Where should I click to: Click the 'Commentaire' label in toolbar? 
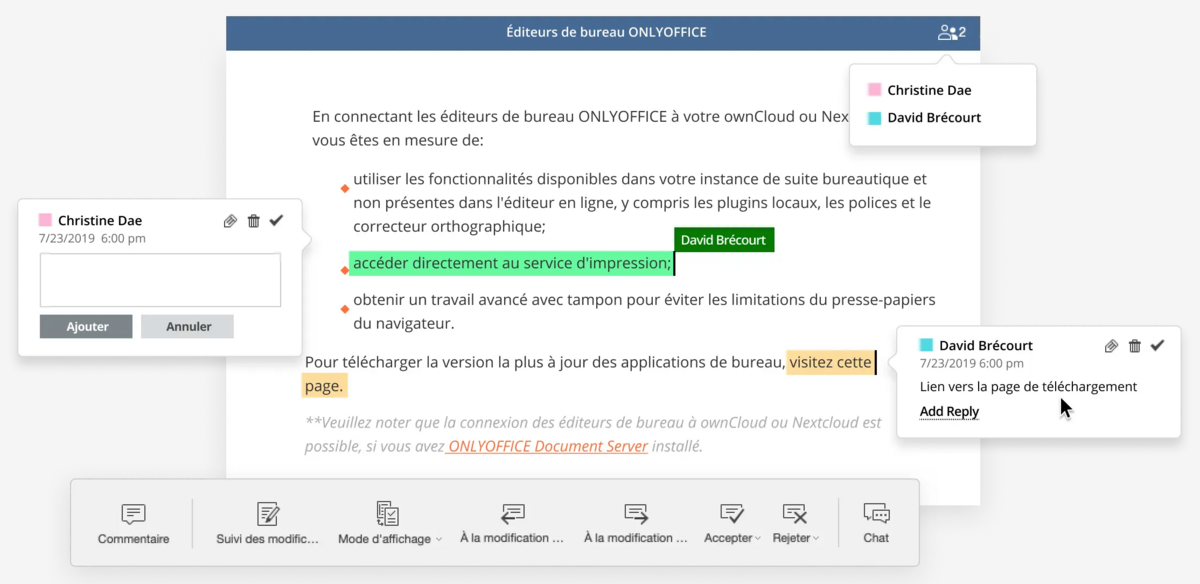coord(133,539)
